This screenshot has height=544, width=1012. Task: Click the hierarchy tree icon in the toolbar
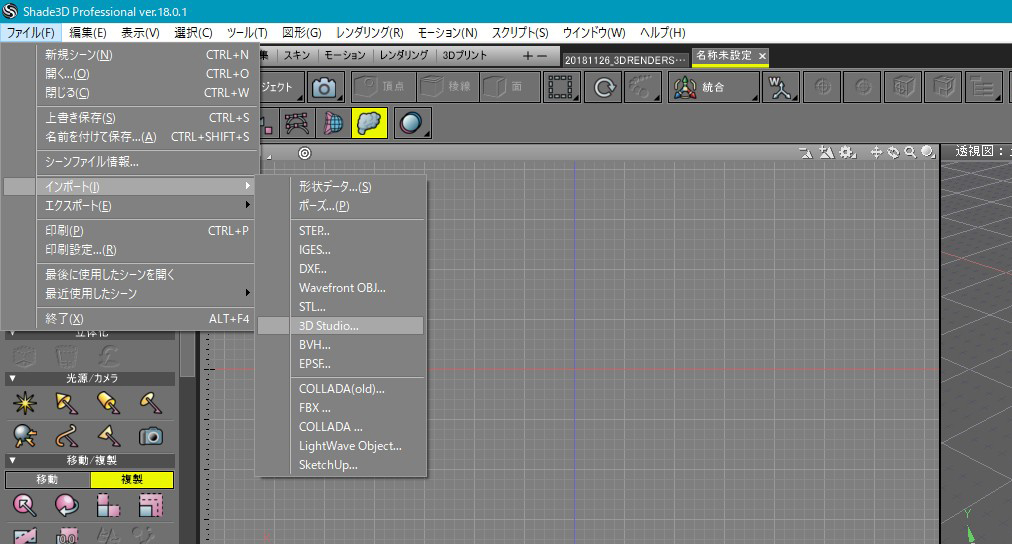[x=982, y=87]
